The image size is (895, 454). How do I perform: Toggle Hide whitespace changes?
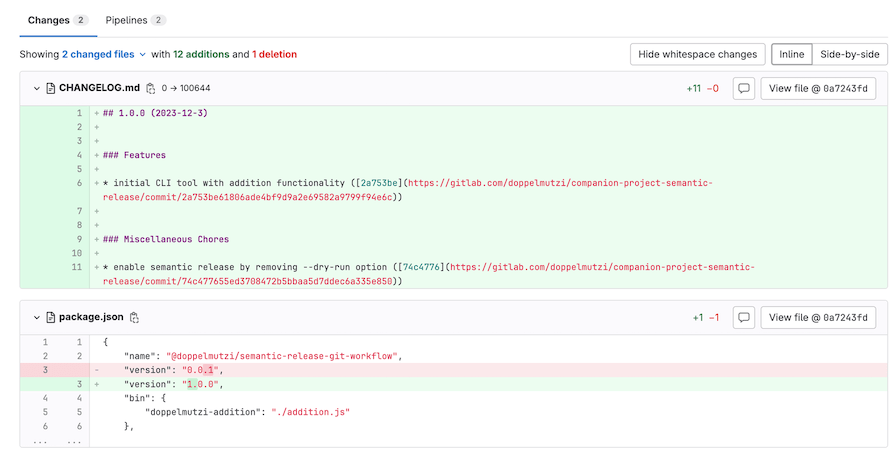(x=698, y=54)
